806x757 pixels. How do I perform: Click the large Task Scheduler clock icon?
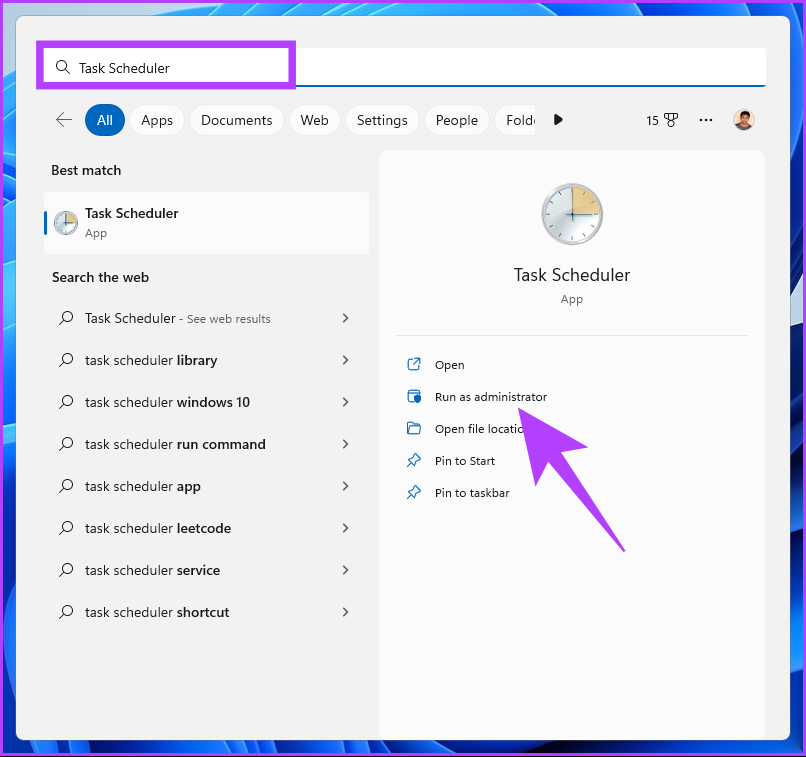pyautogui.click(x=572, y=214)
